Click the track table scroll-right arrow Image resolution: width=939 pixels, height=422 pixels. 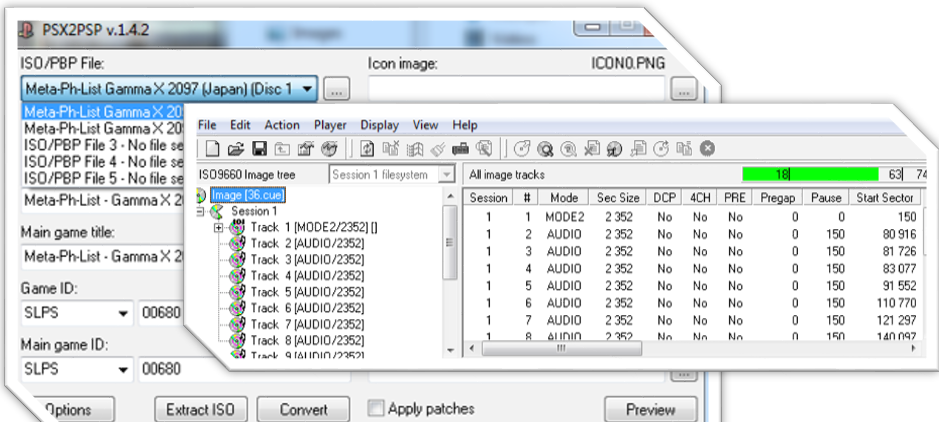914,348
